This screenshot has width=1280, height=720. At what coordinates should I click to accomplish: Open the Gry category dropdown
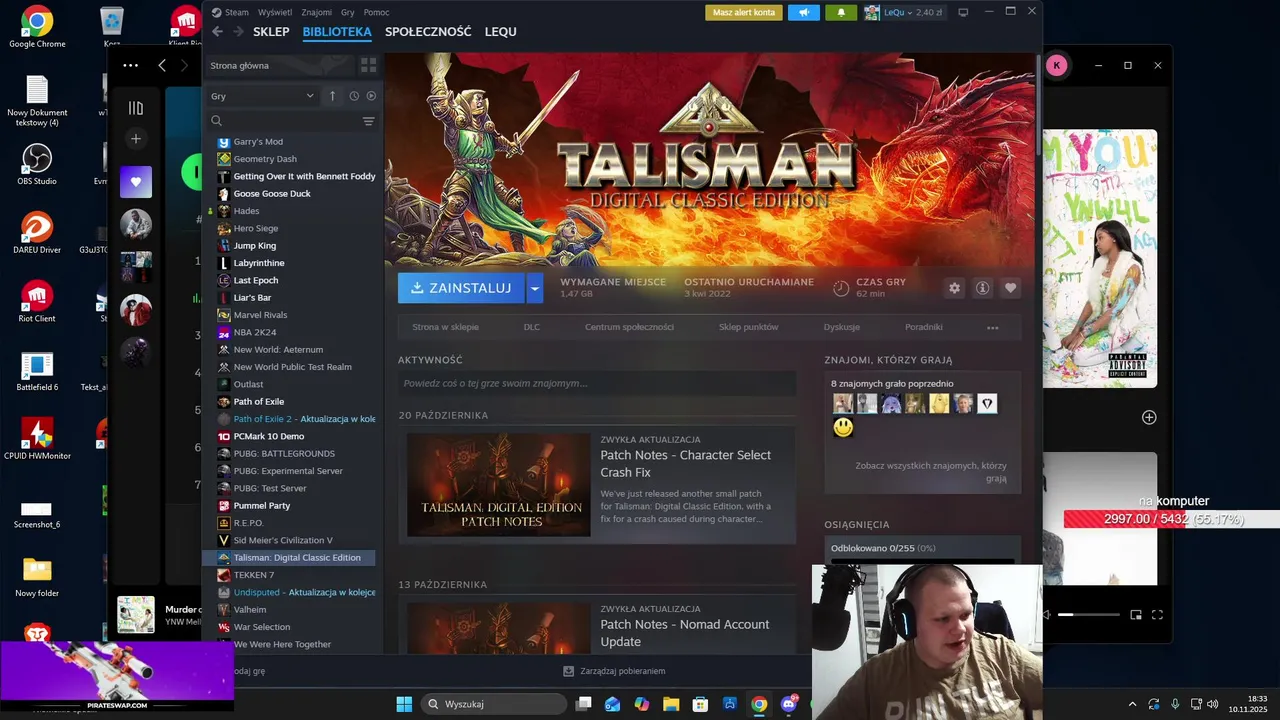pos(262,96)
